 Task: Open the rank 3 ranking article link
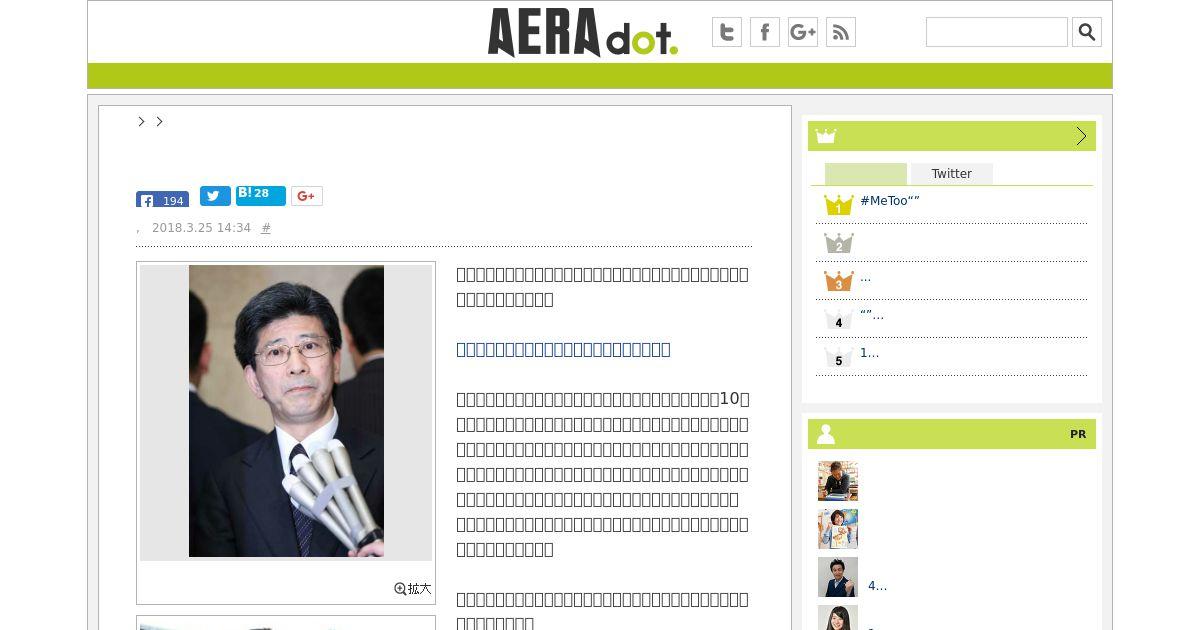pos(866,277)
